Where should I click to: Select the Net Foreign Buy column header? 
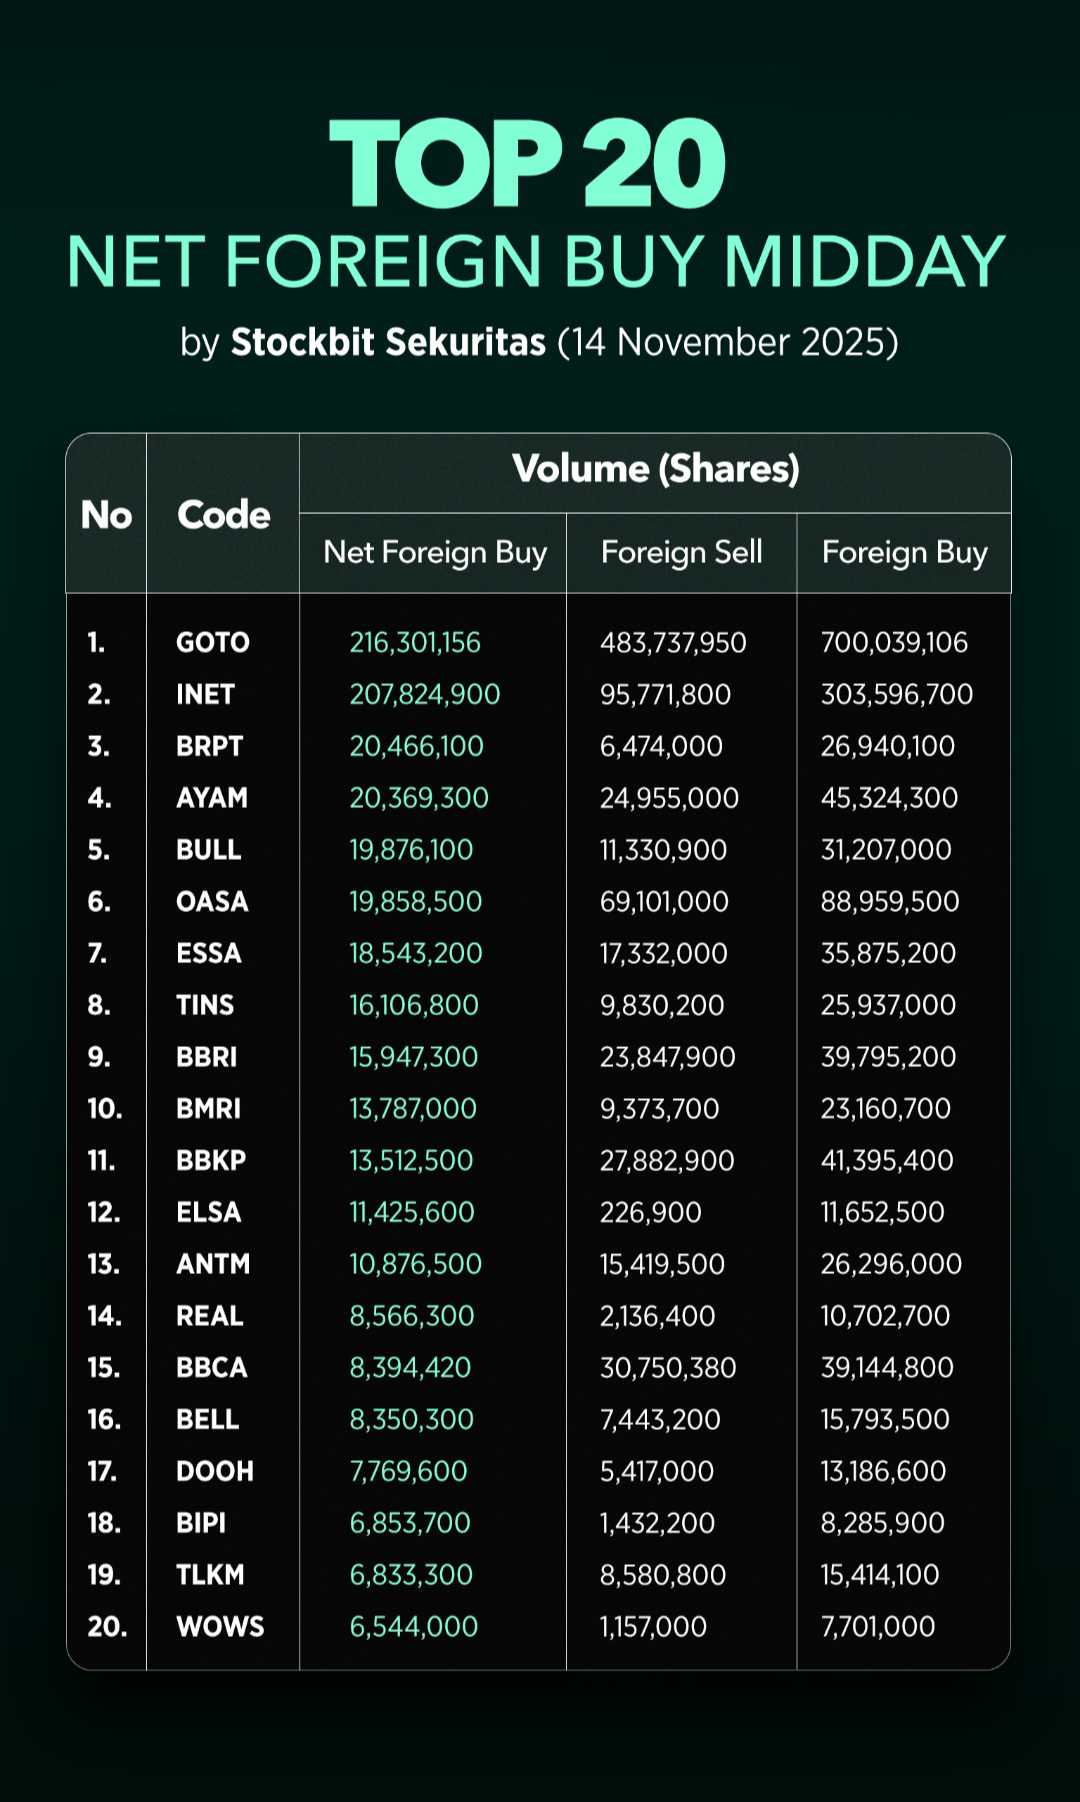tap(435, 552)
